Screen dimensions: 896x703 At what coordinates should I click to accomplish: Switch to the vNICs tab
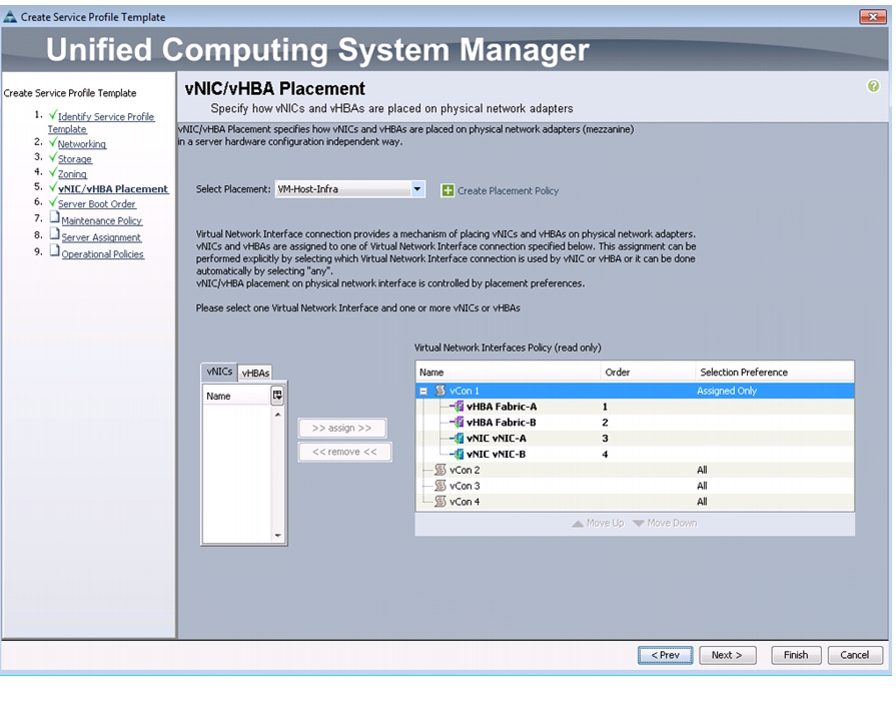pos(219,372)
